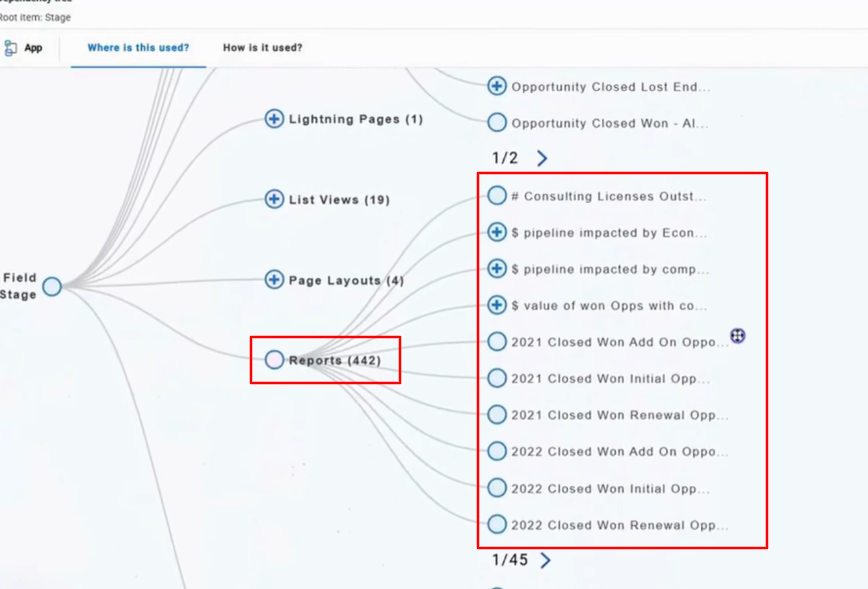Click the Opportunity Closed Won - Al circle node

pos(497,123)
